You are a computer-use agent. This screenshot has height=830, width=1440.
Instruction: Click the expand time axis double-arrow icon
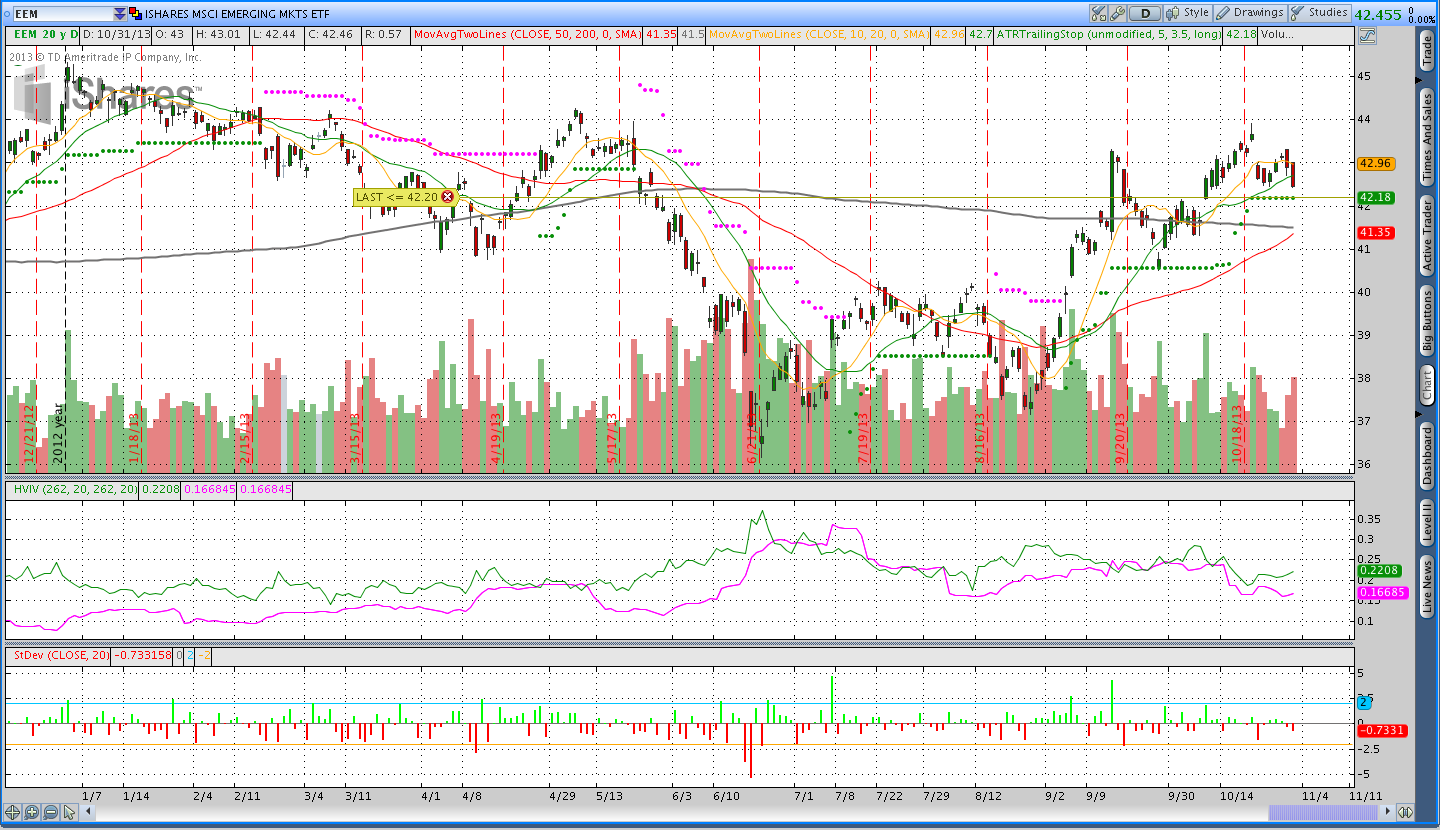click(1405, 812)
